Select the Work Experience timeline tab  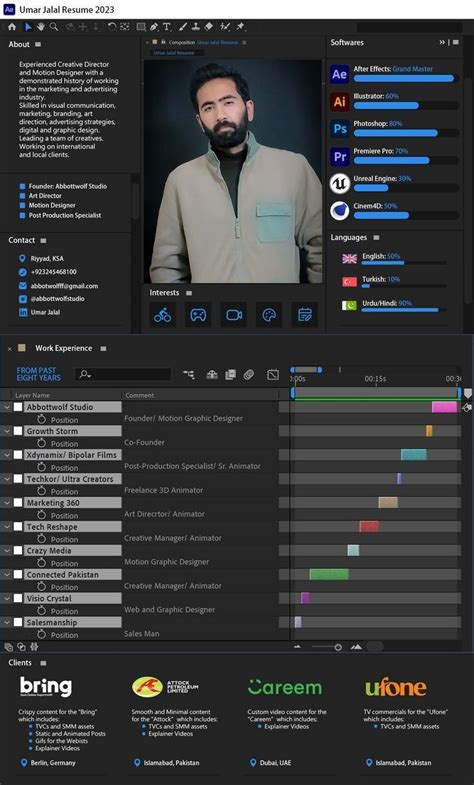[x=64, y=348]
